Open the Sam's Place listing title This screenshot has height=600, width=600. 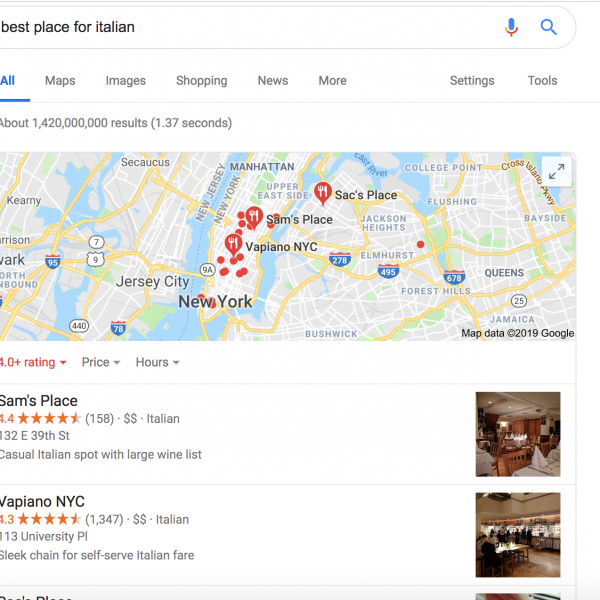(39, 401)
